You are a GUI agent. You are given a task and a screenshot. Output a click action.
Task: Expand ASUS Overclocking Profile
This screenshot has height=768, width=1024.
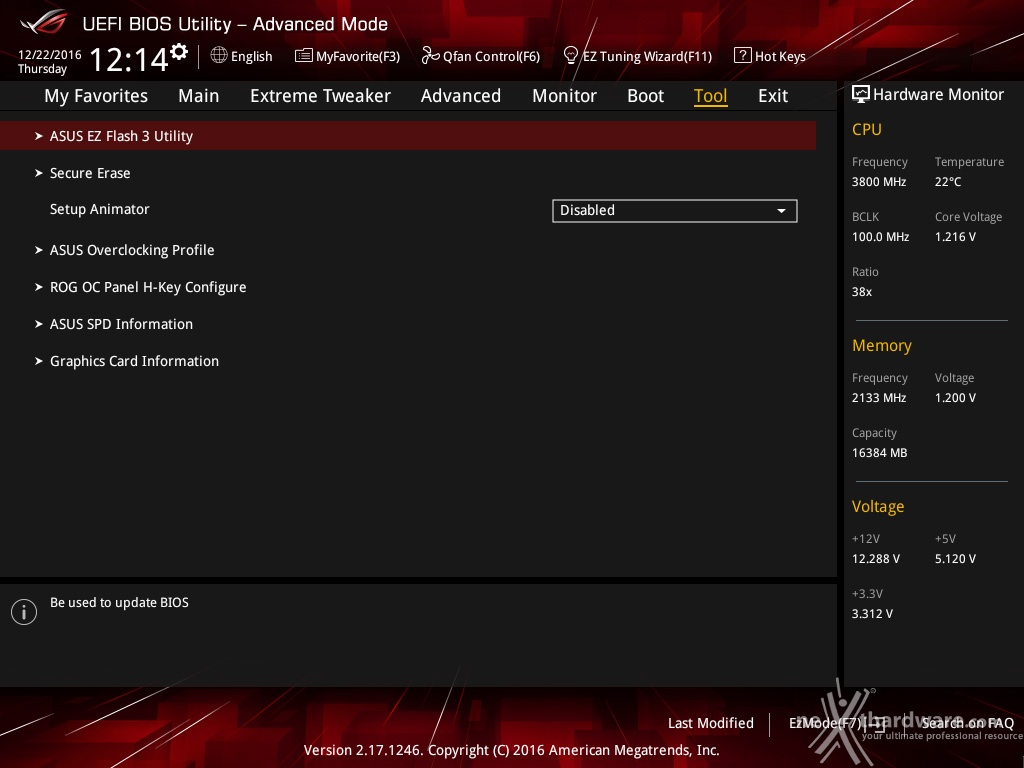[132, 250]
